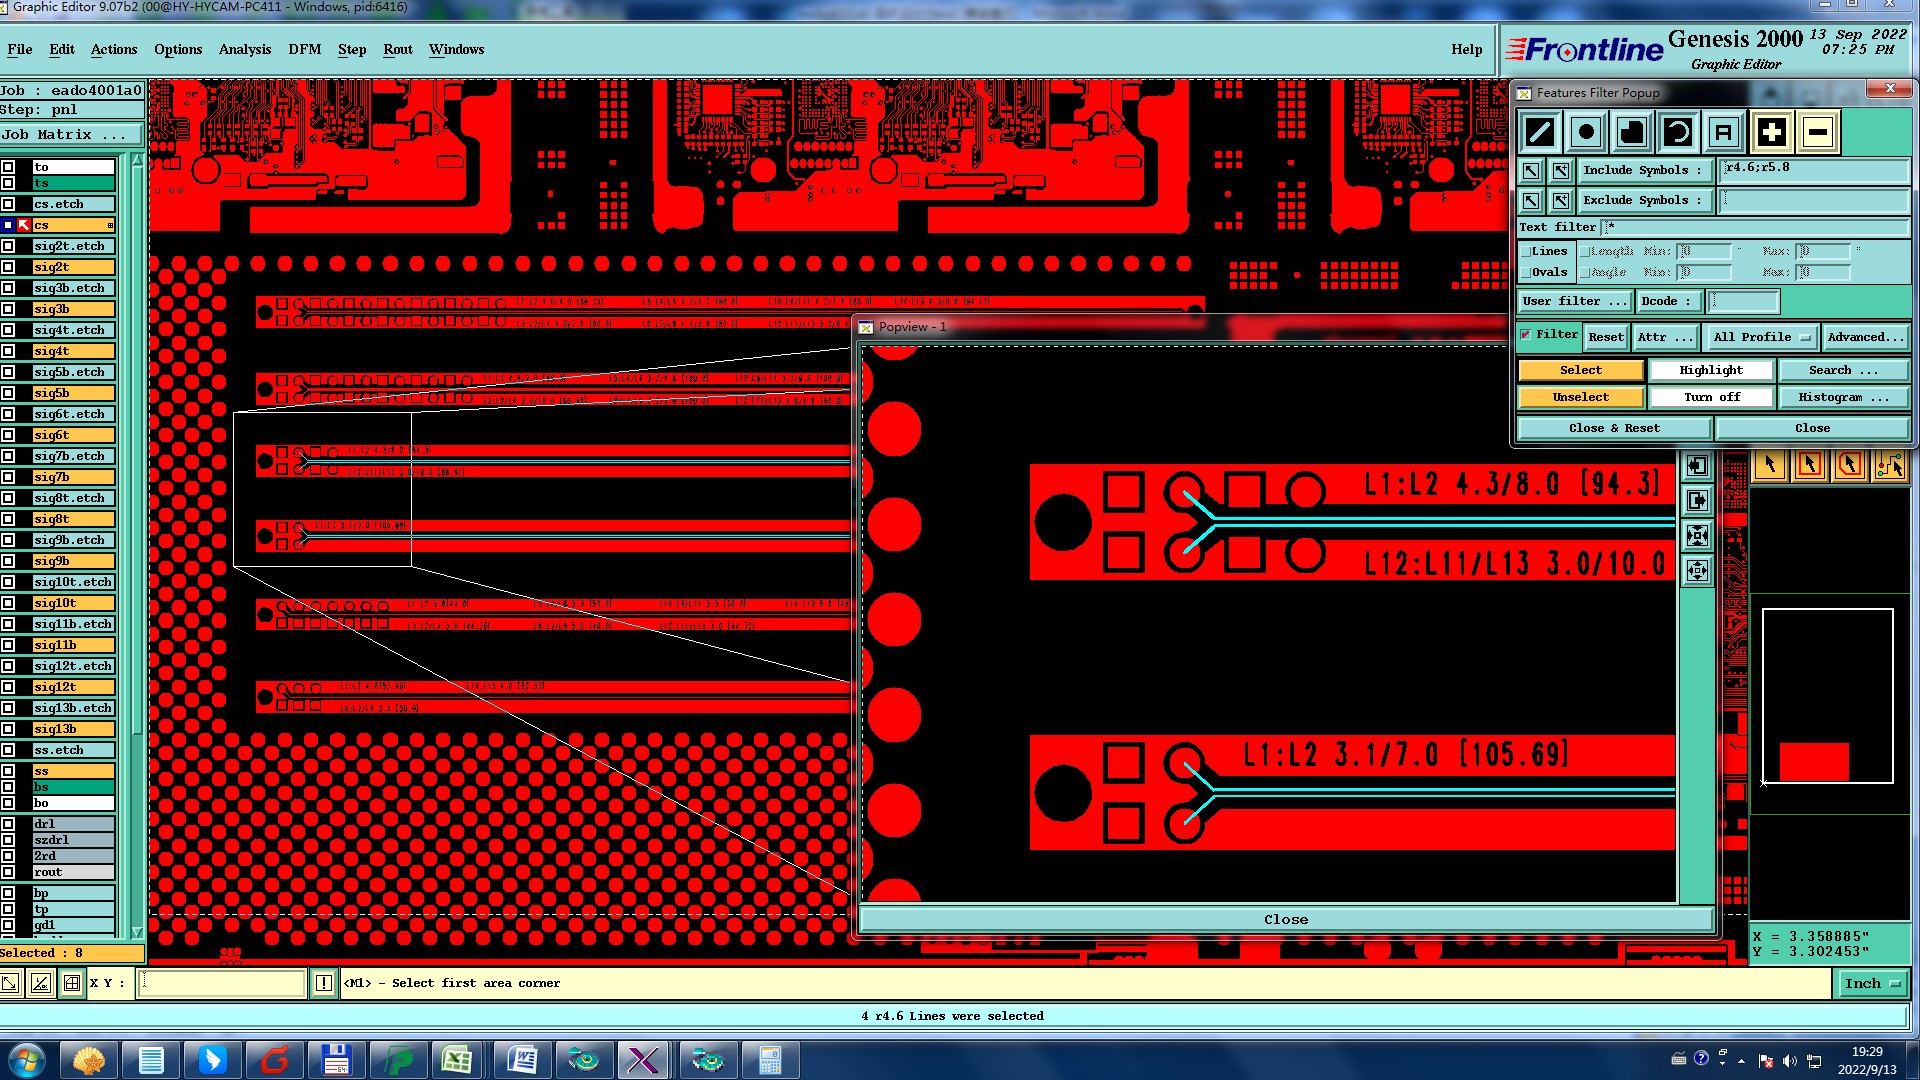The image size is (1920, 1080).
Task: Click the sig5t.etch layer color bar
Action: point(74,372)
